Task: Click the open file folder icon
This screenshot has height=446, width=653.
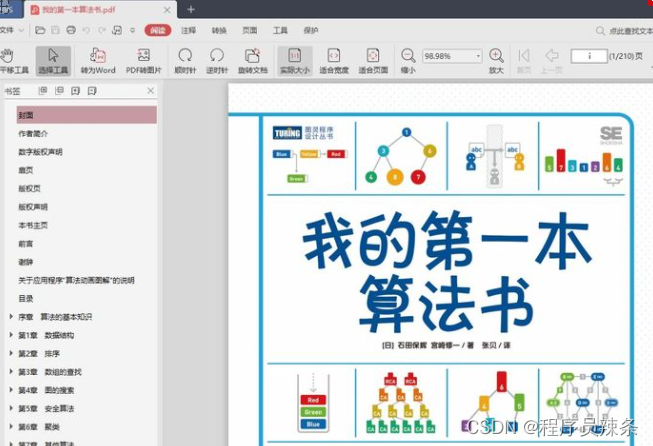Action: 40,30
